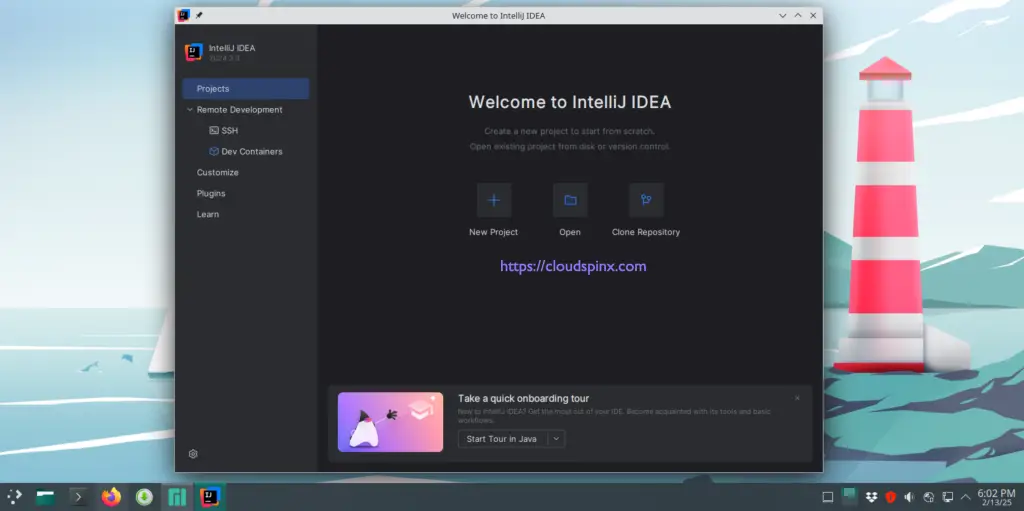Open the green download app in the taskbar

pos(144,497)
